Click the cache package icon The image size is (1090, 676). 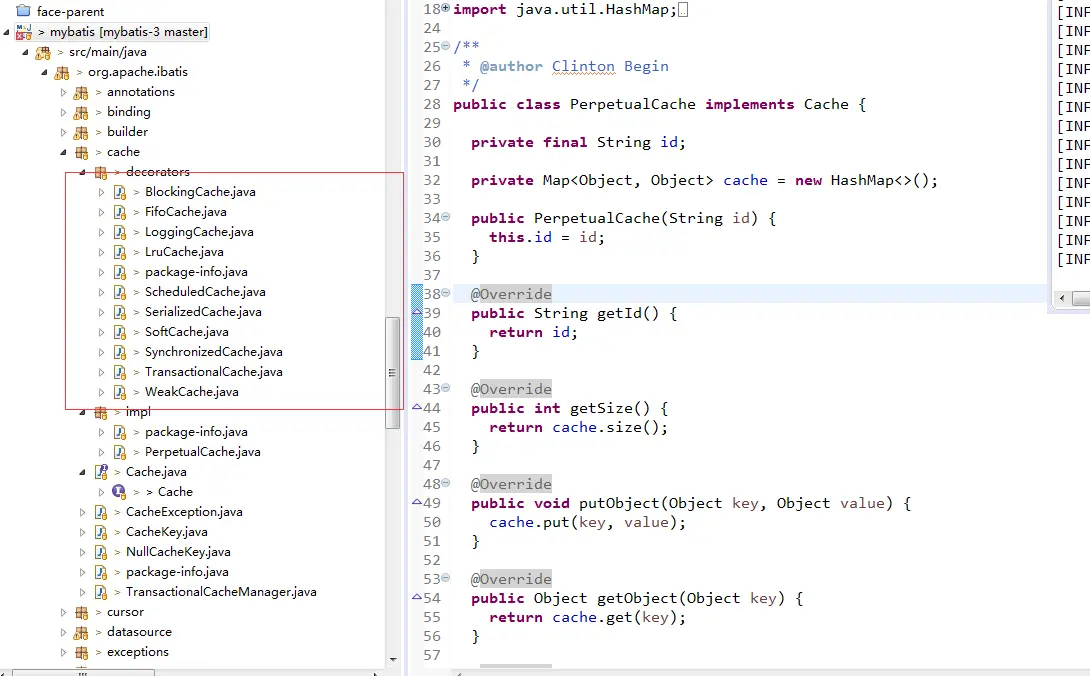[81, 152]
